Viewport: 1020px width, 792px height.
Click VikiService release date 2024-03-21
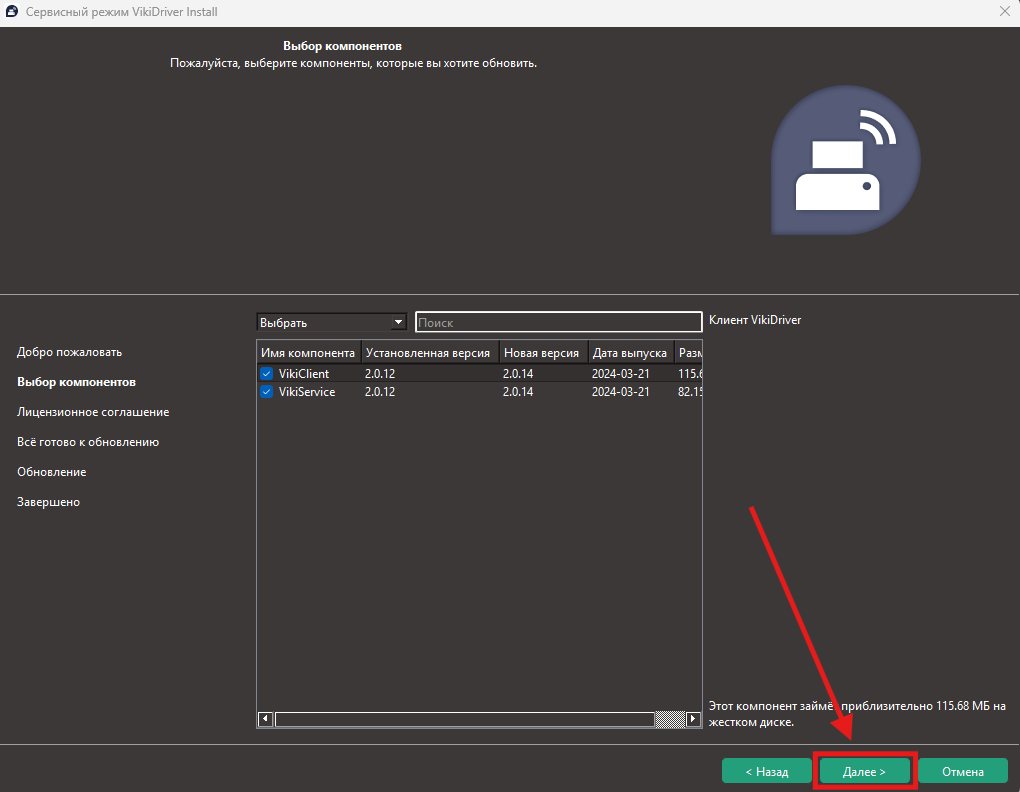point(621,392)
